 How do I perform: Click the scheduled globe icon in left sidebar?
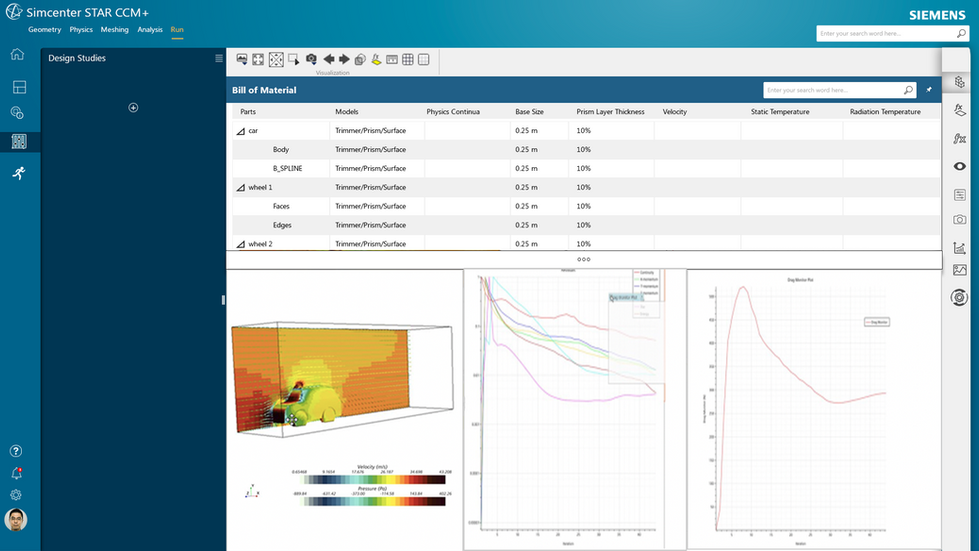click(17, 113)
